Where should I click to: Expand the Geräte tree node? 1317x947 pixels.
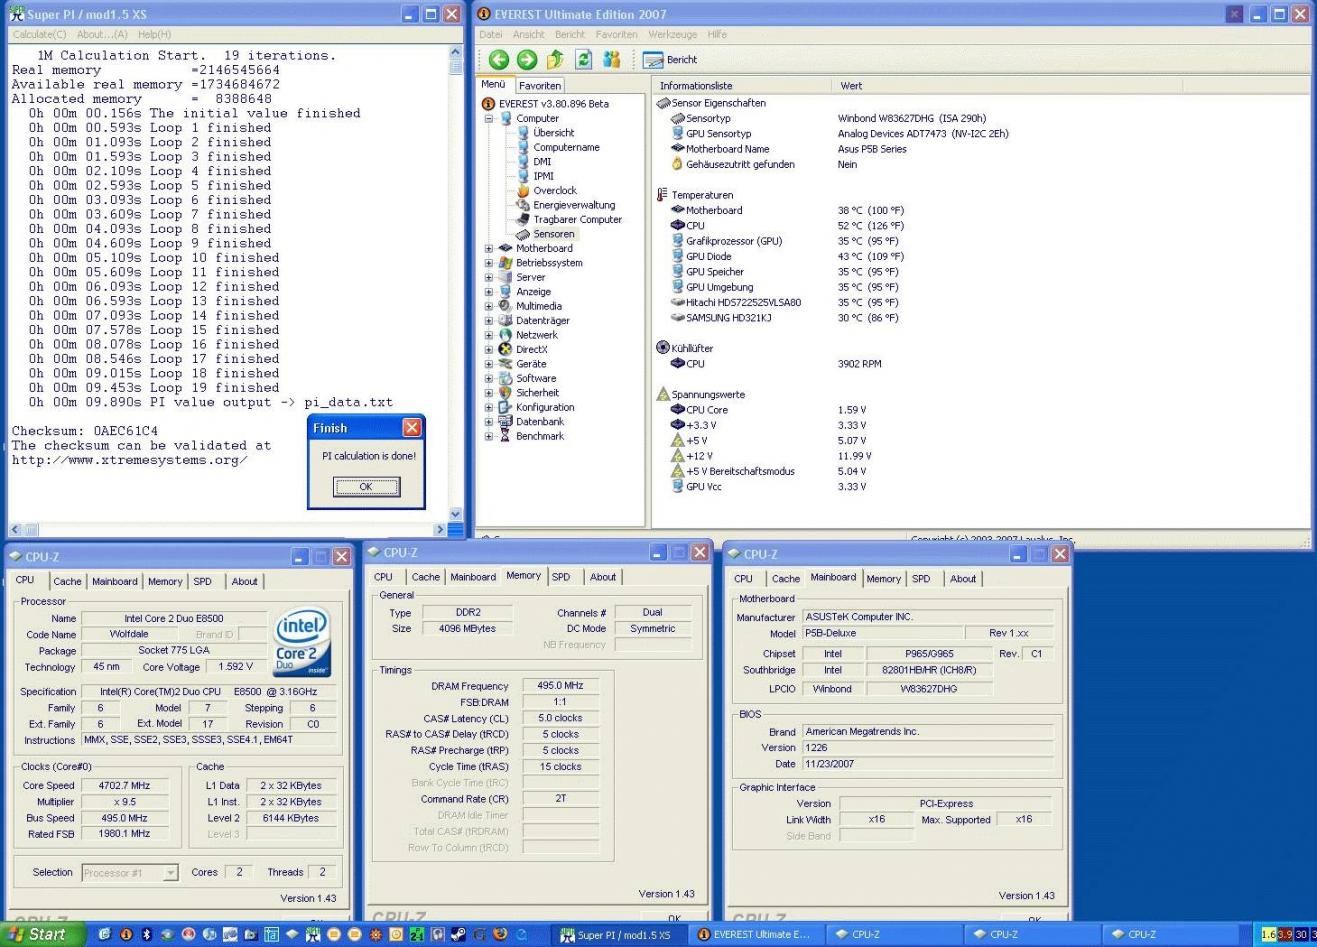[x=489, y=364]
